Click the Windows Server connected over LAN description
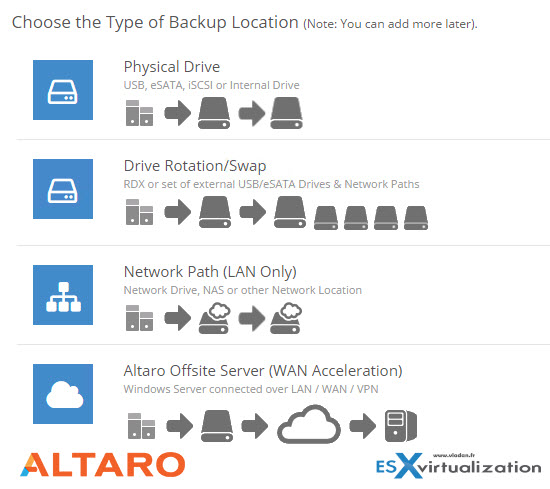550x489 pixels. 251,389
